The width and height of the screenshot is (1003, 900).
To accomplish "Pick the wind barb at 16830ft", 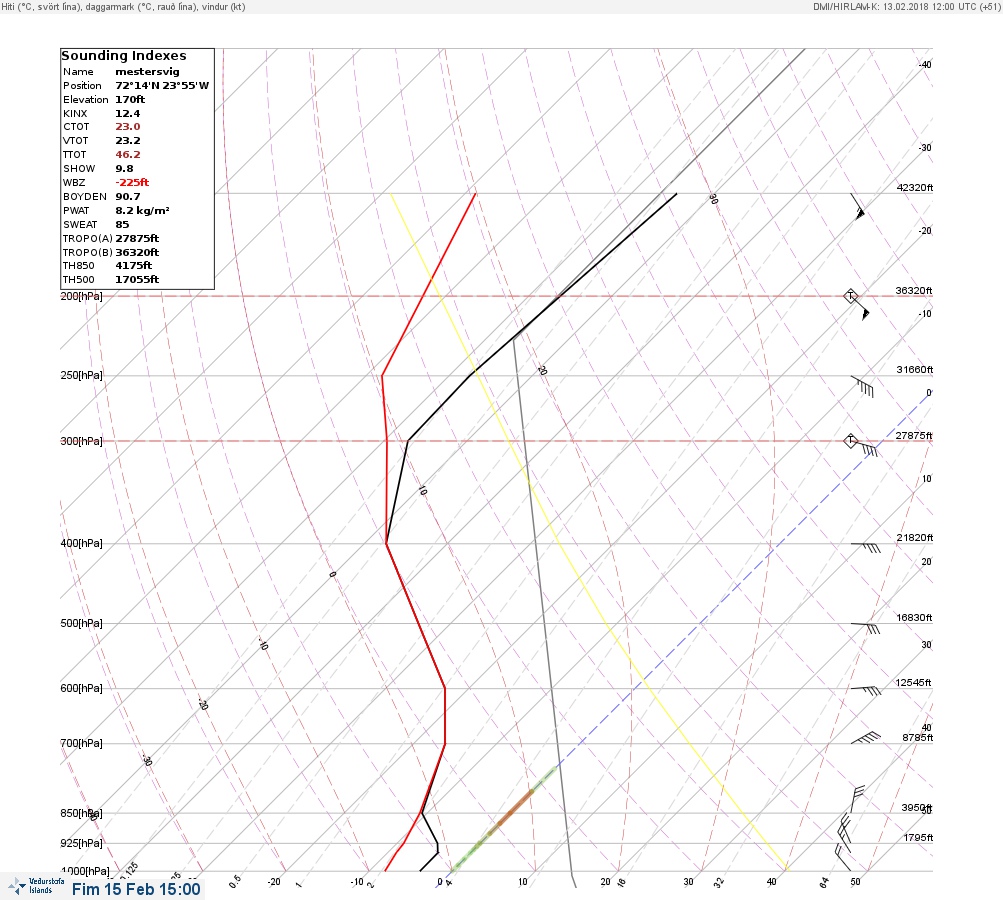I will tap(866, 628).
